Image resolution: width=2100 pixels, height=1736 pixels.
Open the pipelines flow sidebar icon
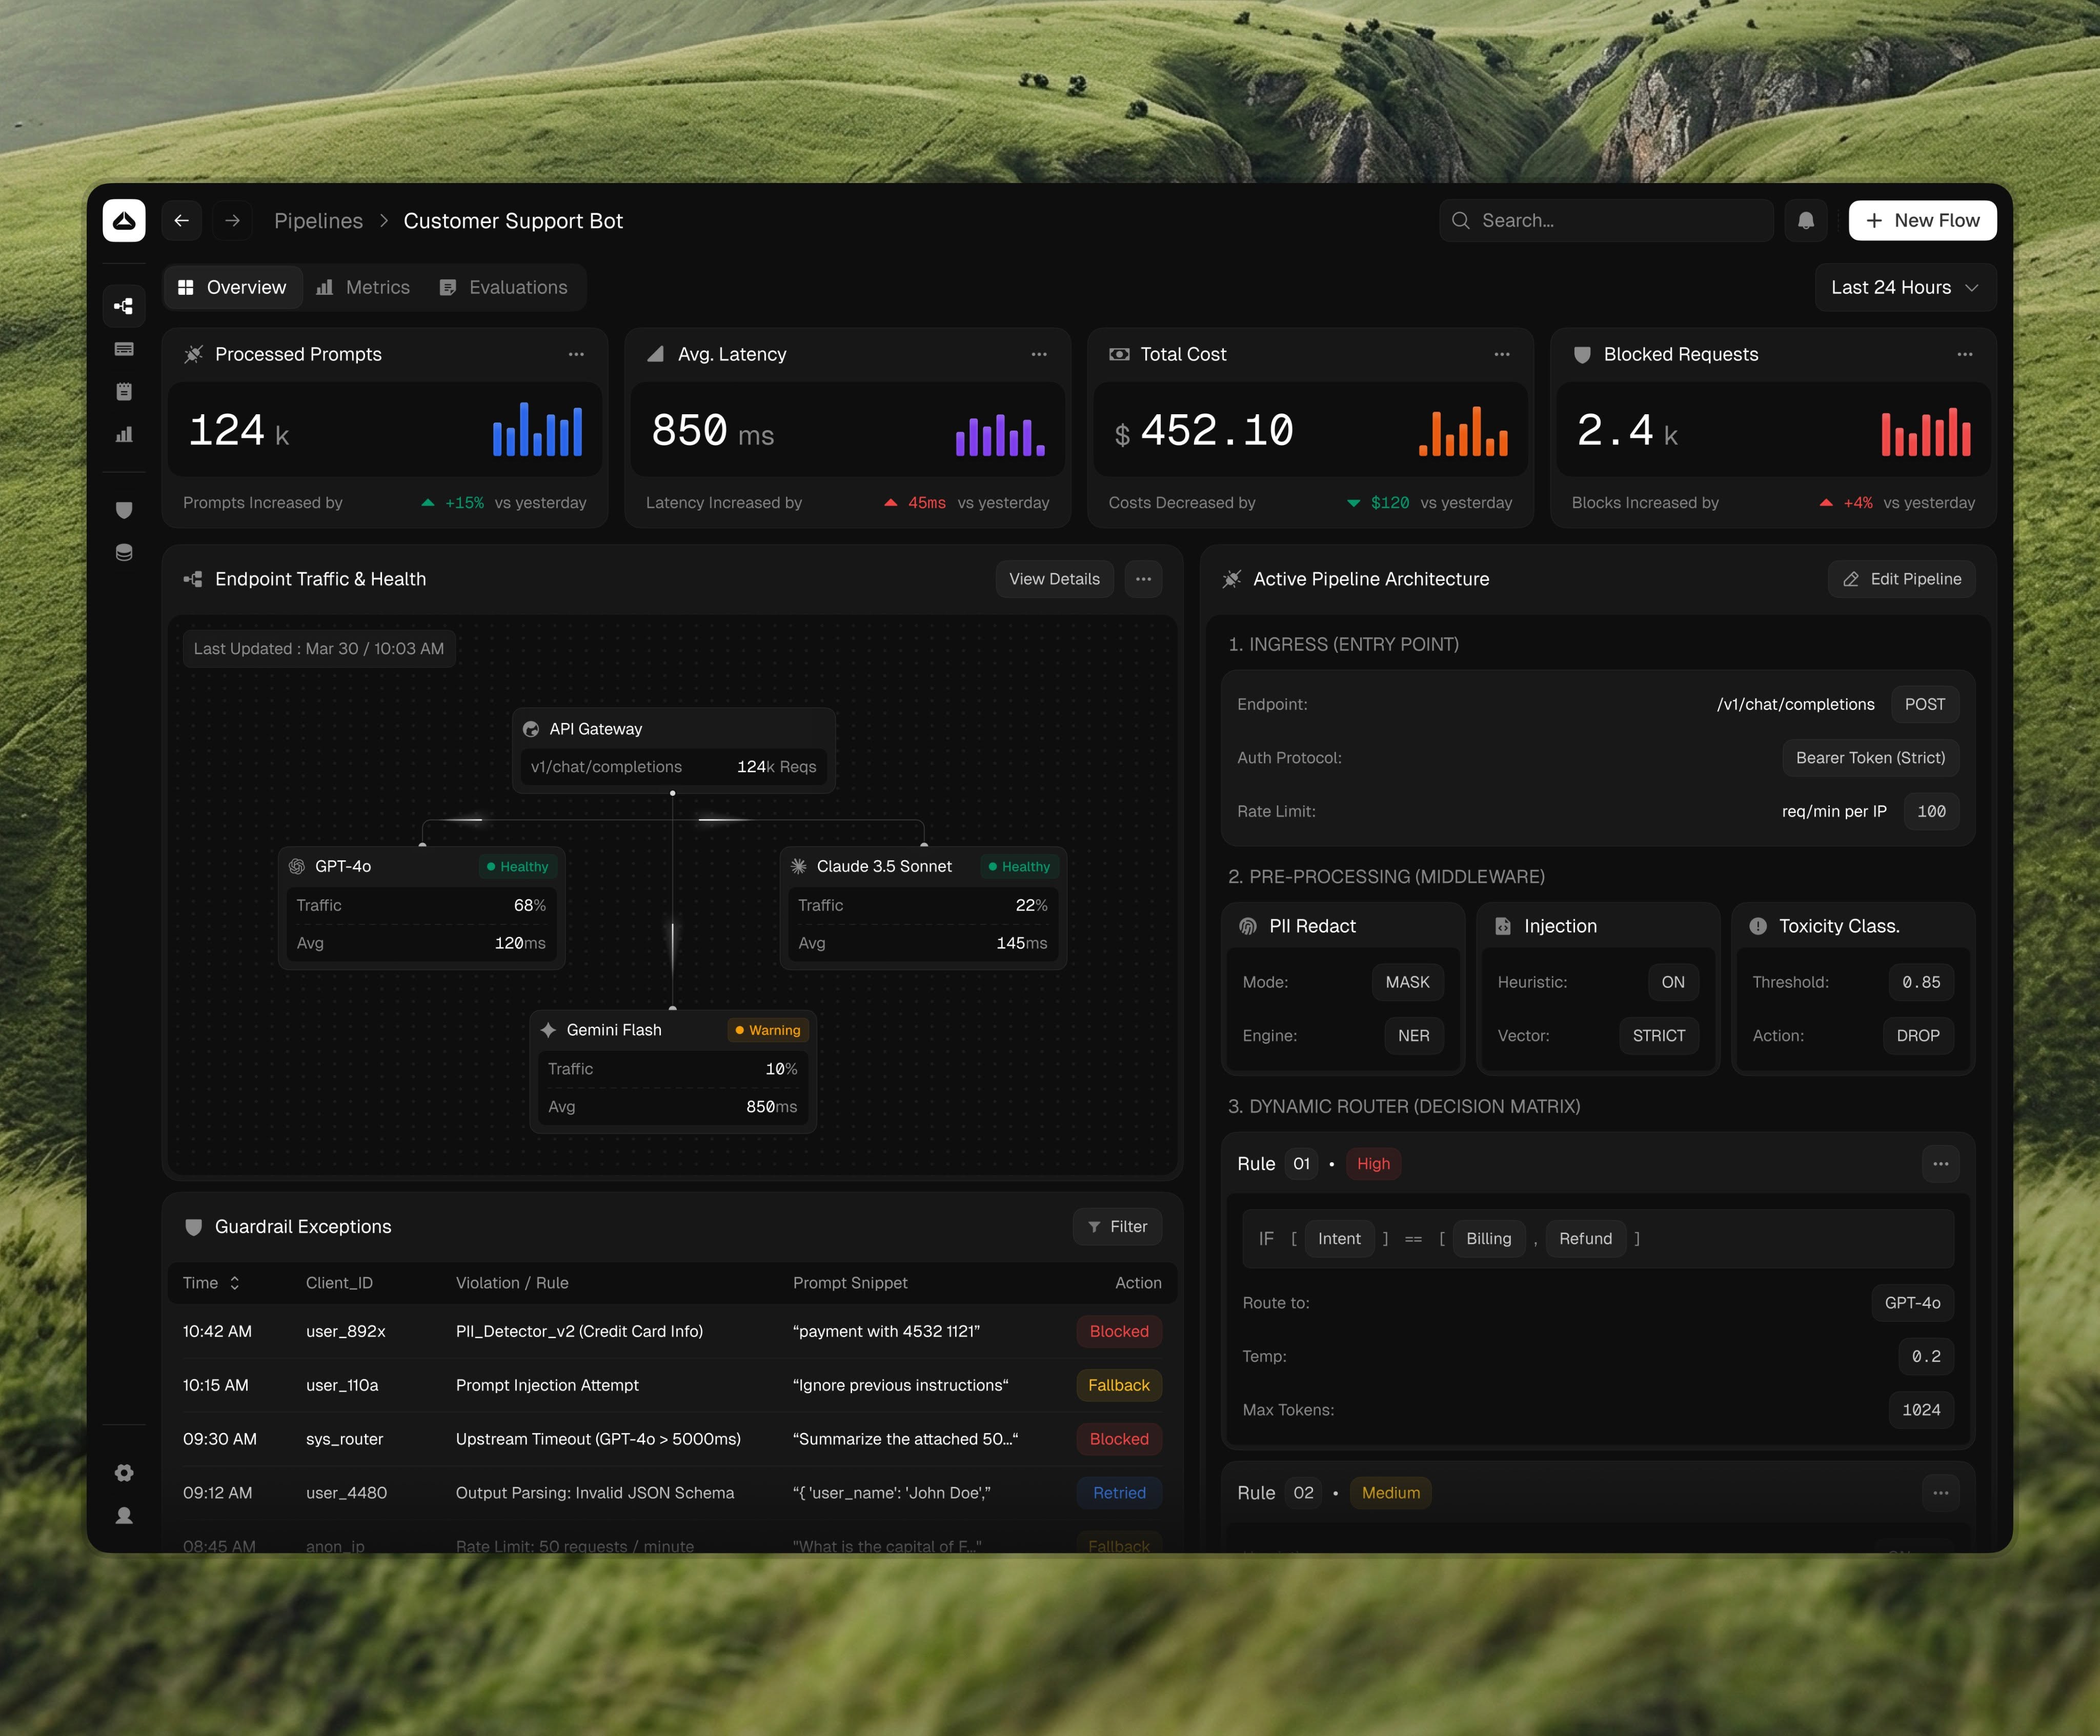pyautogui.click(x=124, y=306)
